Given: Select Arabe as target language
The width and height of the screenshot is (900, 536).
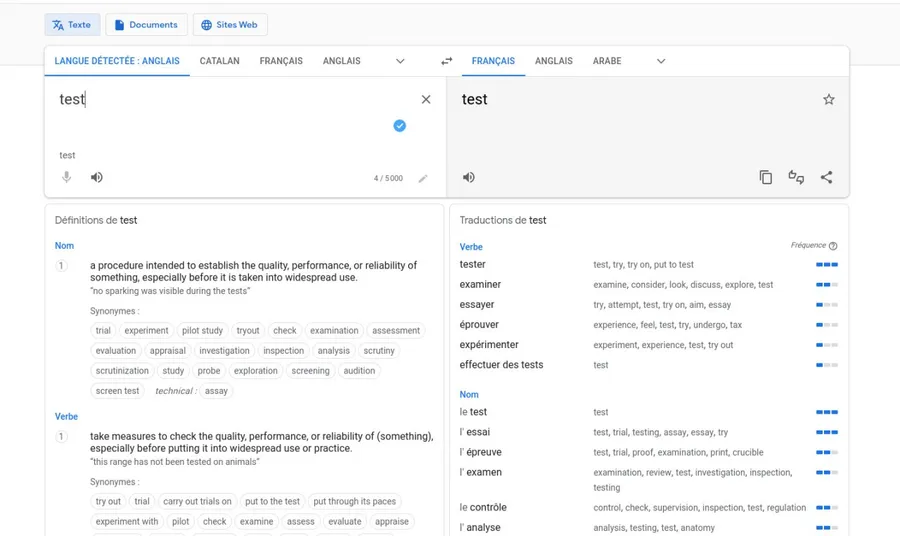Looking at the screenshot, I should [x=607, y=61].
